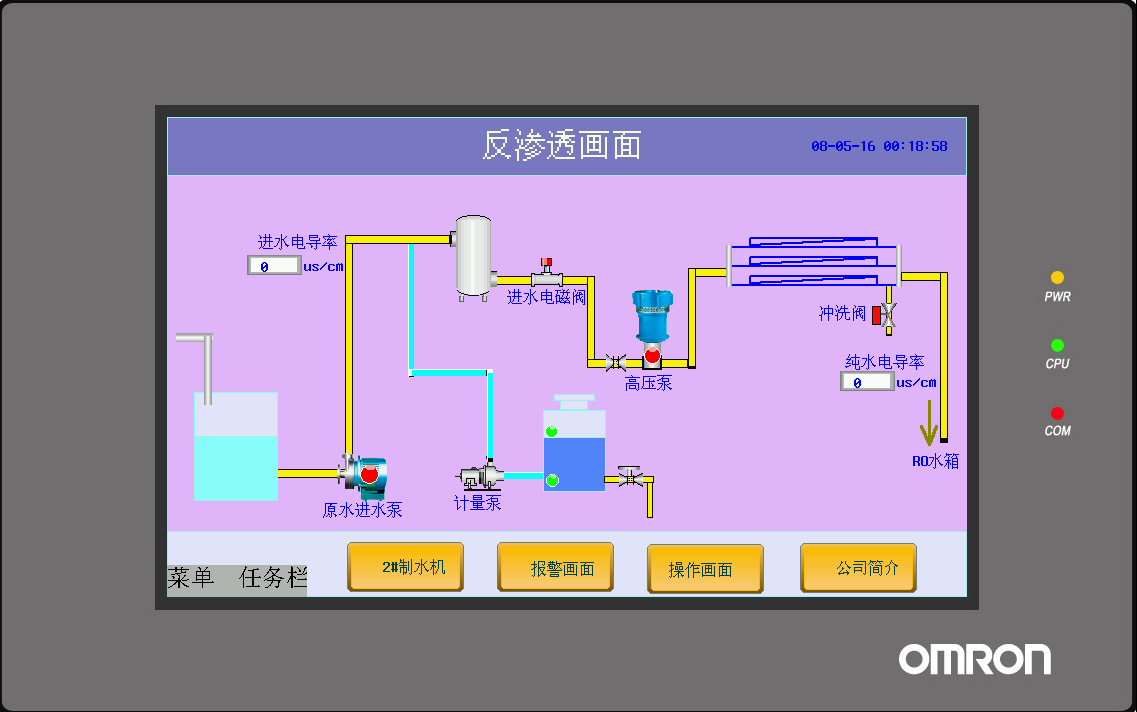This screenshot has height=712, width=1137.
Task: Click the 原水进水泵 label
Action: coord(362,510)
